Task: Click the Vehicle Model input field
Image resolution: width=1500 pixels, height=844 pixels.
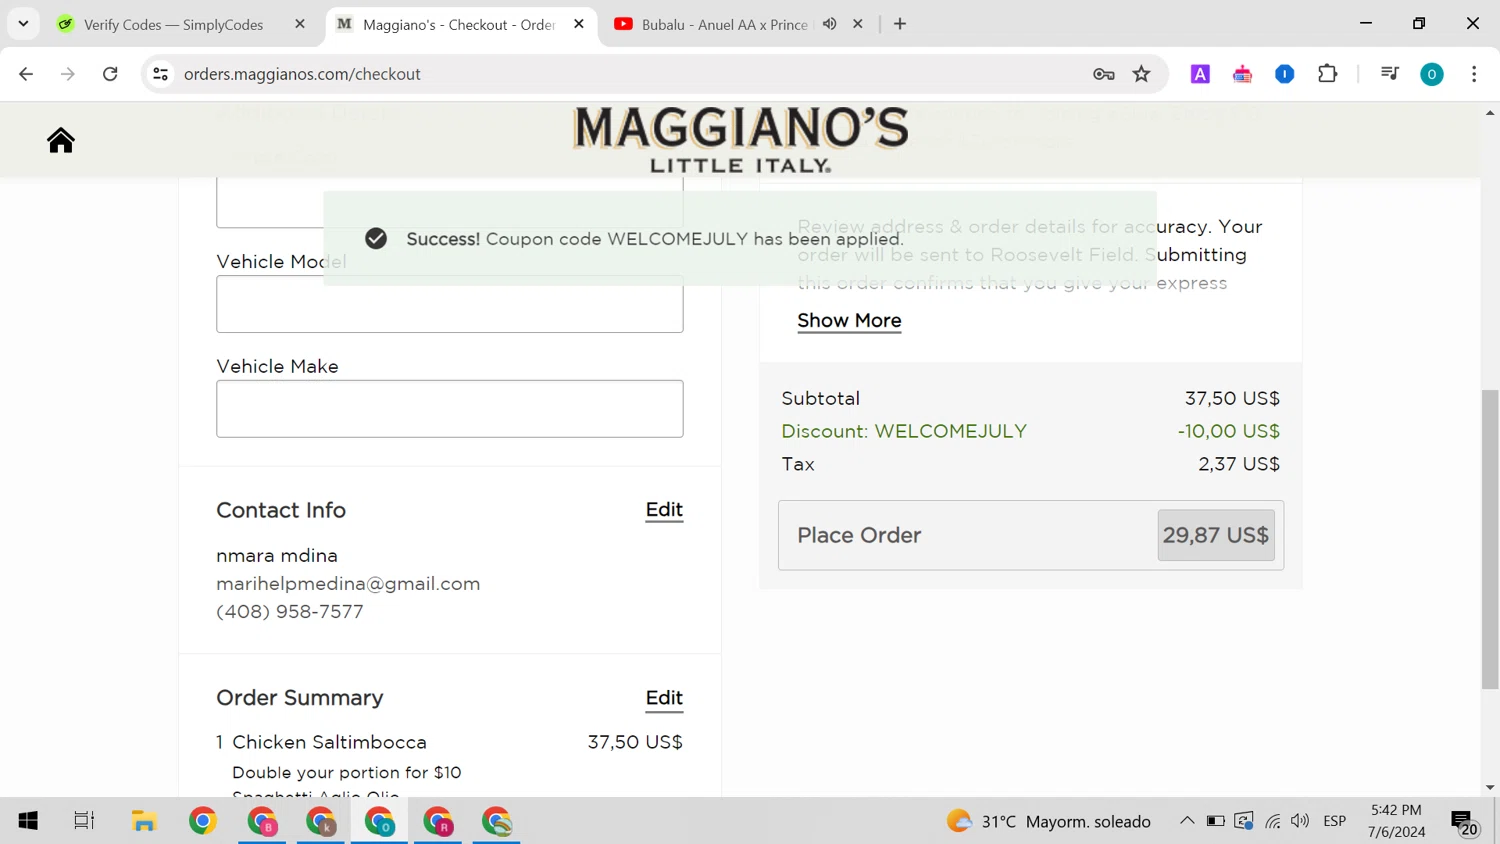Action: (x=450, y=304)
